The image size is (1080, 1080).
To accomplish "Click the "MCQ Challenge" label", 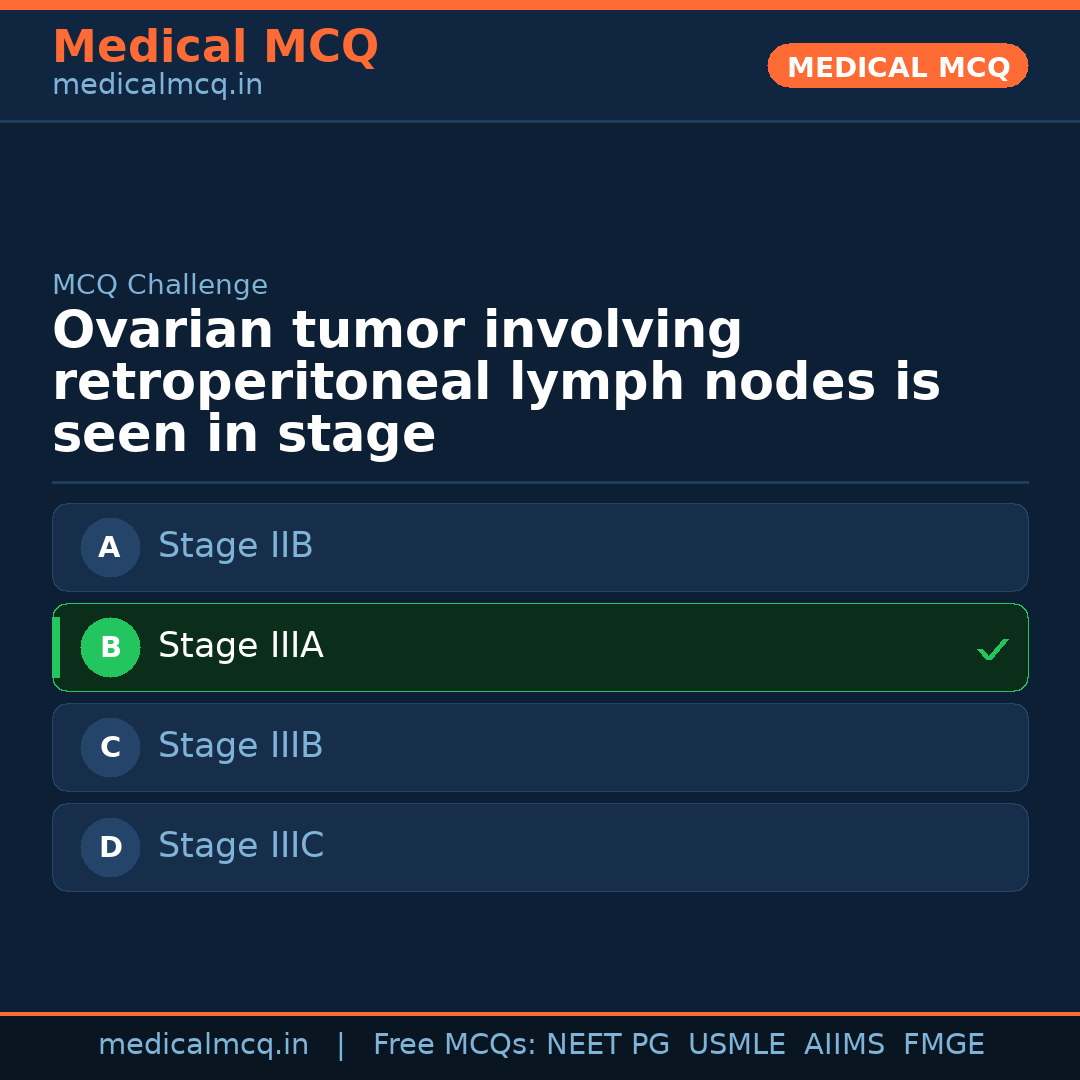I will 160,285.
